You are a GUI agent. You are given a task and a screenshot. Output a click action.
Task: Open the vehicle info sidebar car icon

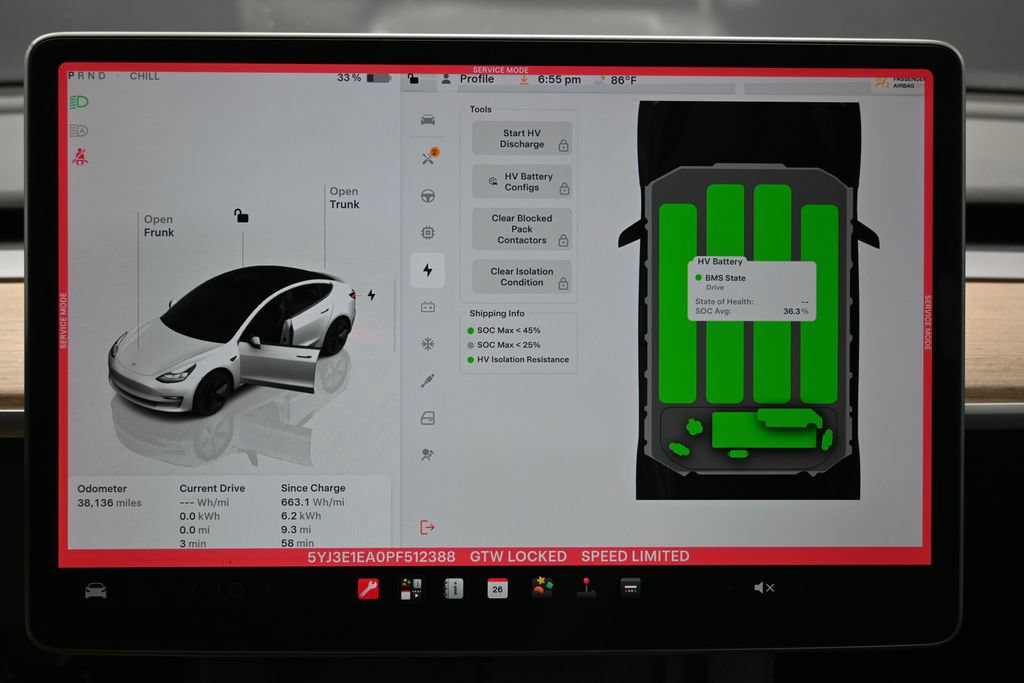(x=428, y=120)
